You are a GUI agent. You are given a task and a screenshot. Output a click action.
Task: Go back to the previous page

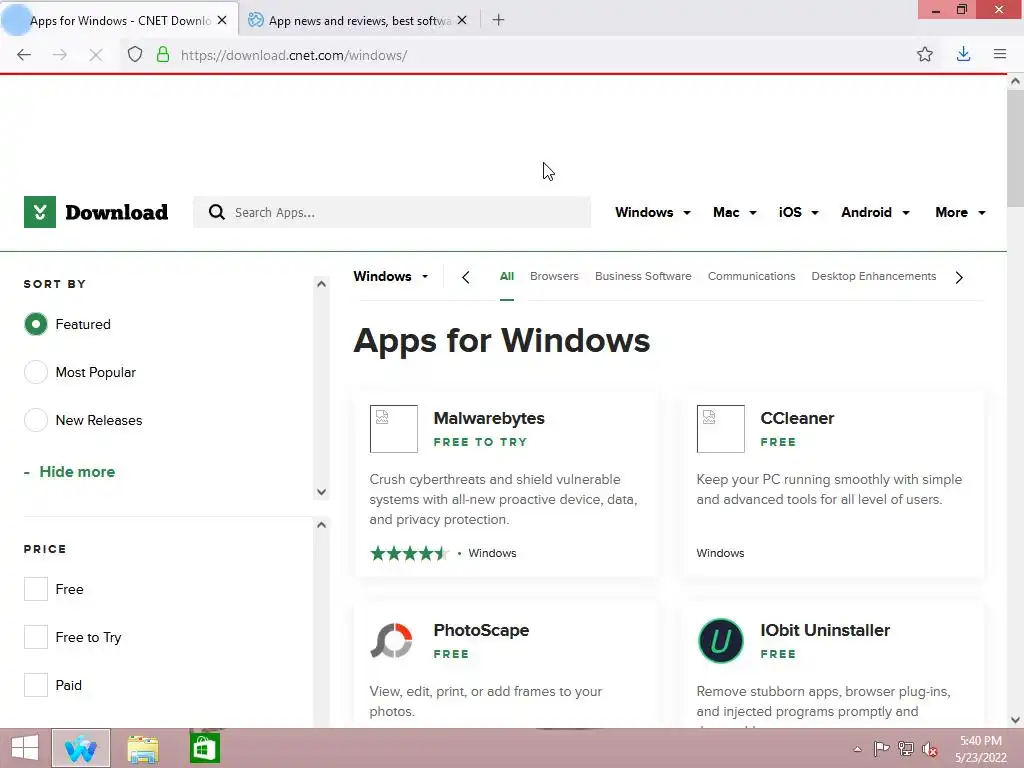(24, 55)
